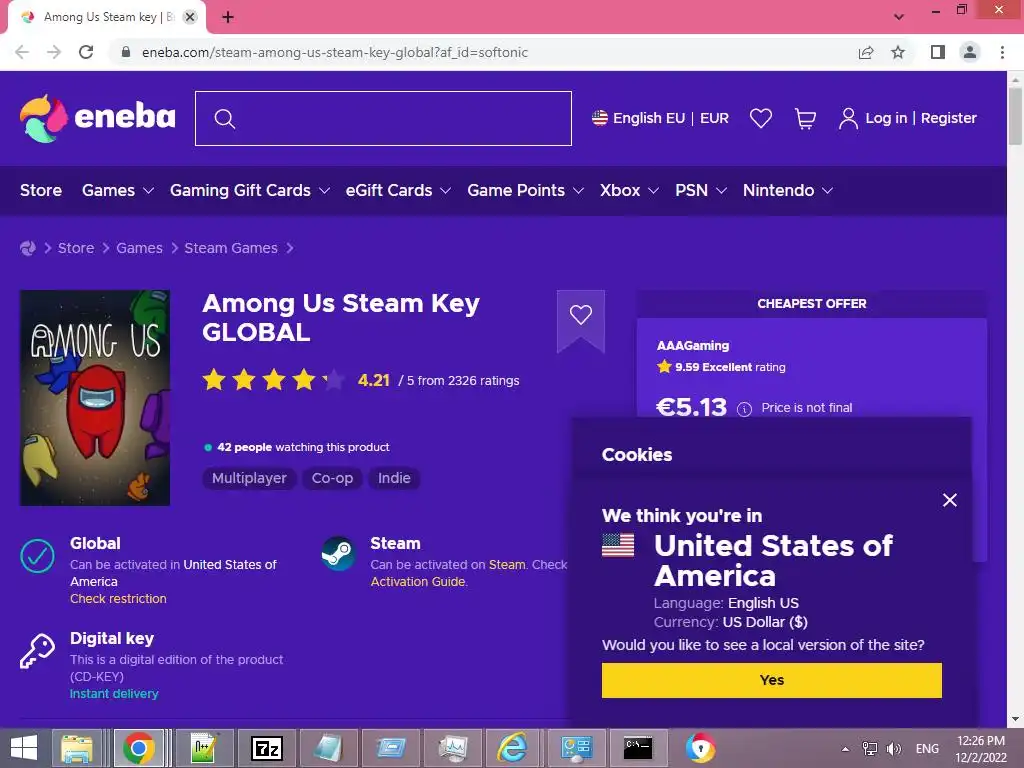Viewport: 1024px width, 768px height.
Task: Click Register link
Action: (948, 118)
